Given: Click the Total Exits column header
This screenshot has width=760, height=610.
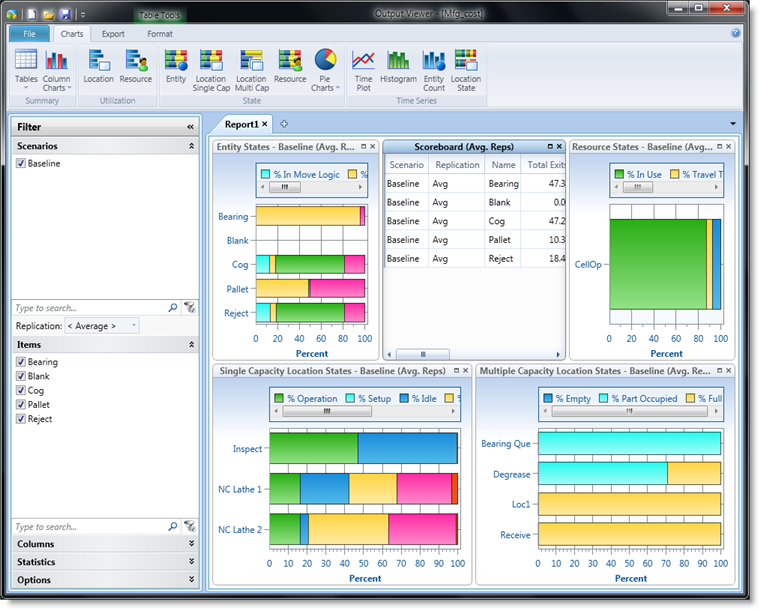Looking at the screenshot, I should click(x=543, y=165).
